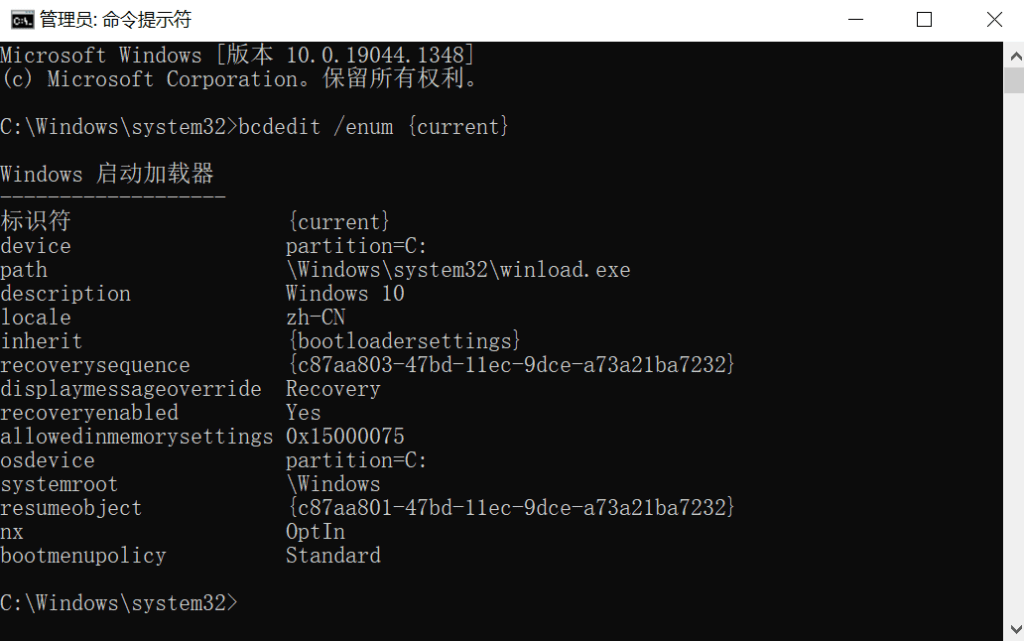Click the Windows 启动加载器 heading
The image size is (1024, 641).
tap(107, 174)
